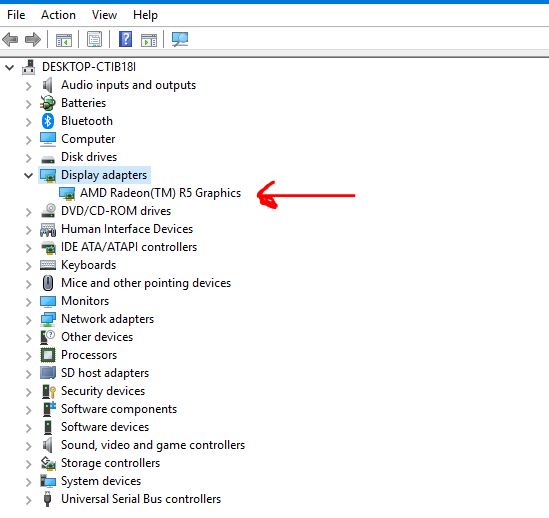Expand Universal Serial Bus controllers chevron

[29, 499]
